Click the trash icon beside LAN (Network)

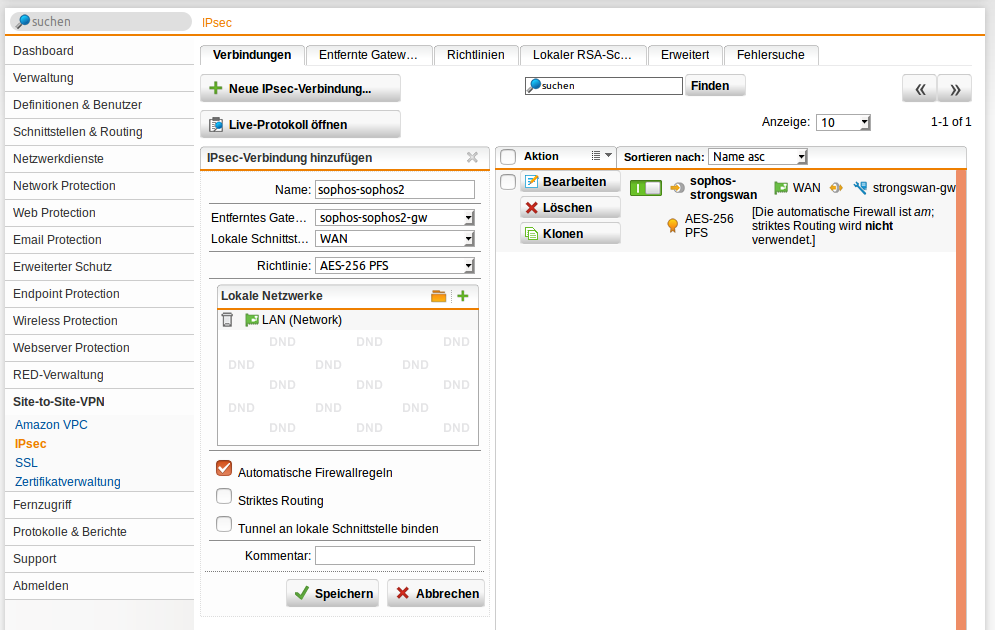[x=227, y=318]
